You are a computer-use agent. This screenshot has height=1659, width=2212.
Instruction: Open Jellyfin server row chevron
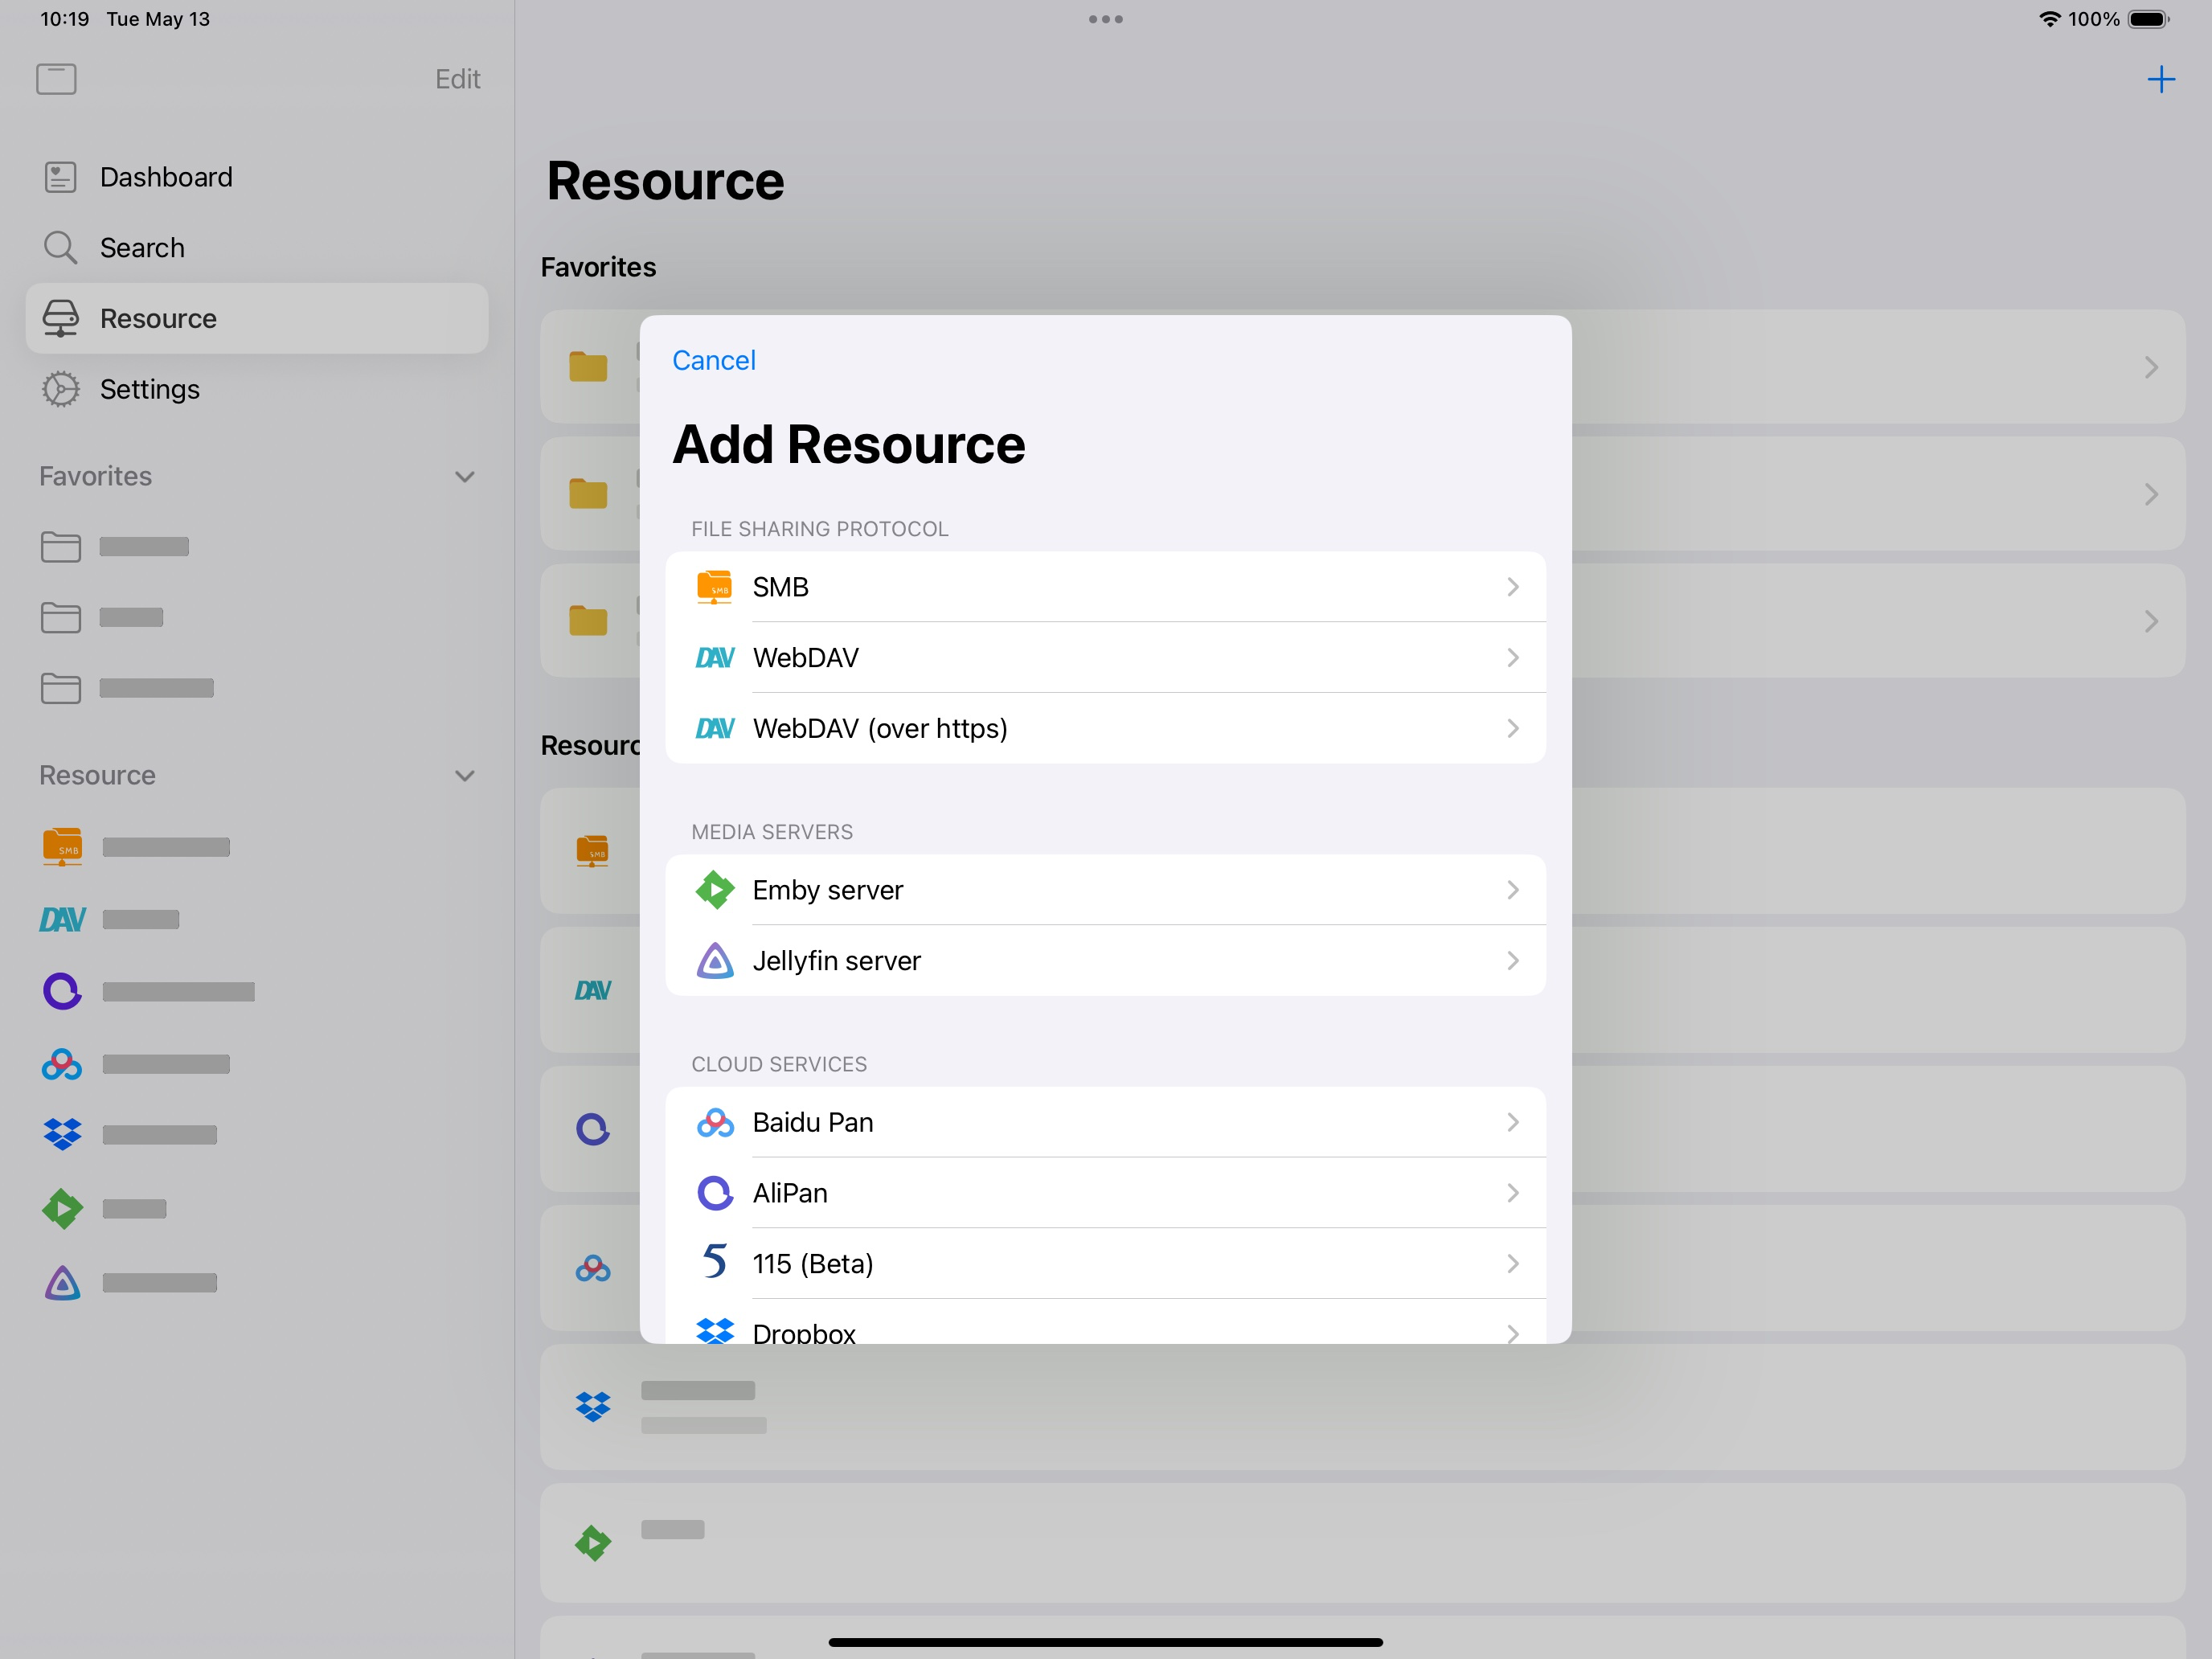click(x=1512, y=961)
